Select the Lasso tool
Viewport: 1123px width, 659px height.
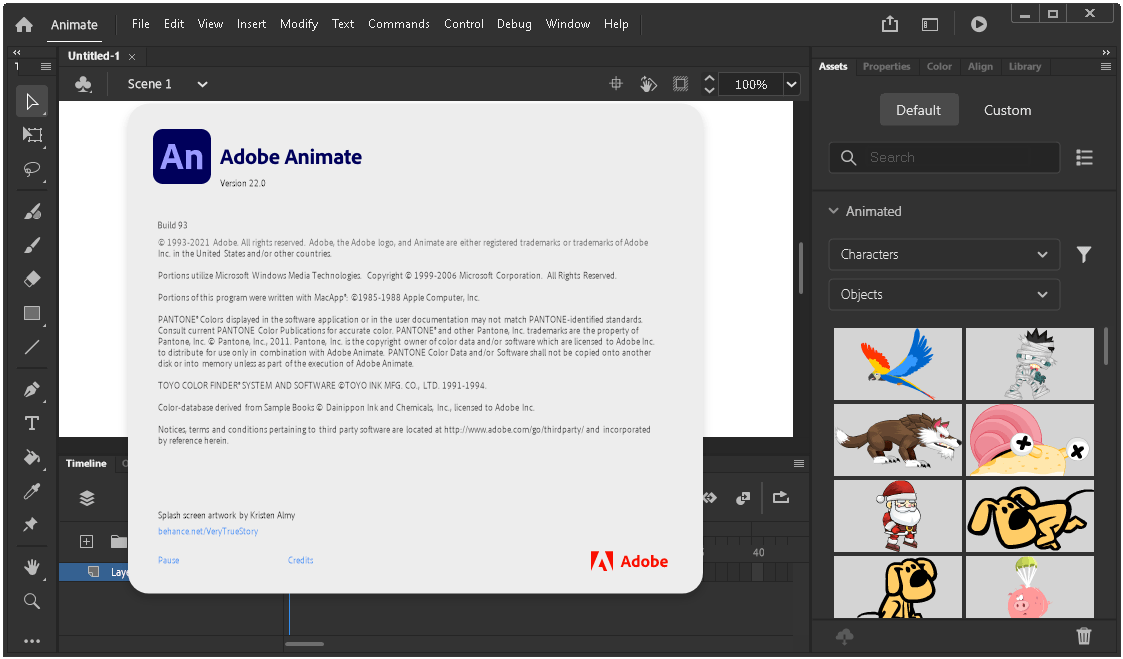point(32,169)
